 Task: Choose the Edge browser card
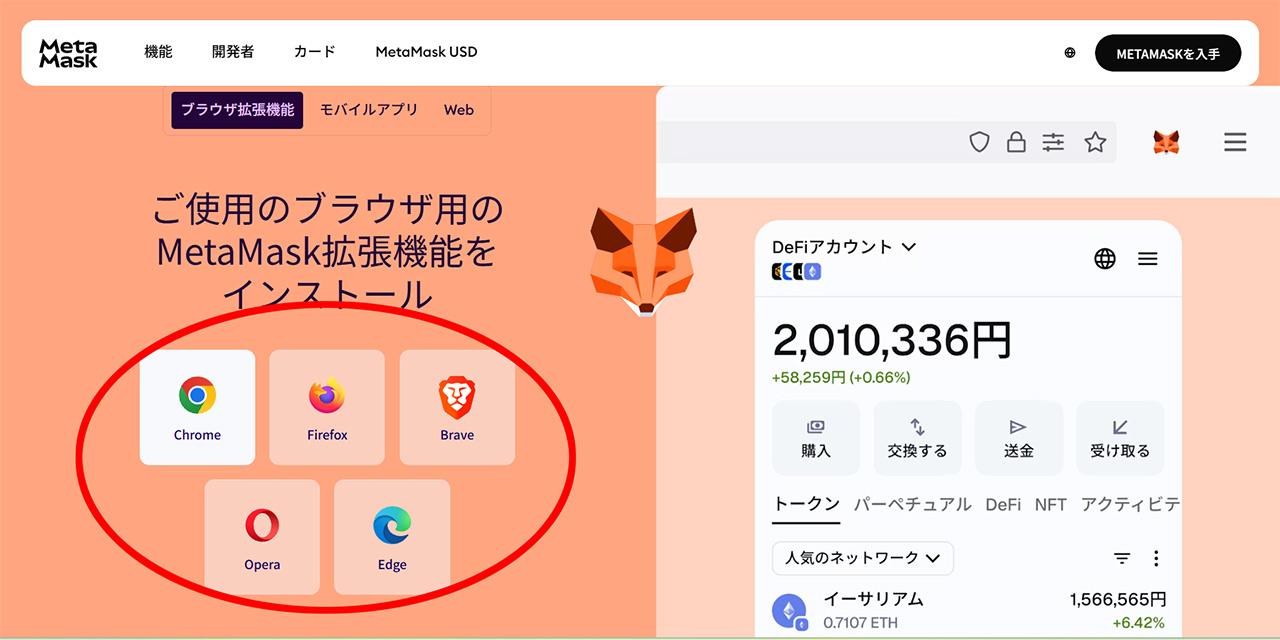392,537
